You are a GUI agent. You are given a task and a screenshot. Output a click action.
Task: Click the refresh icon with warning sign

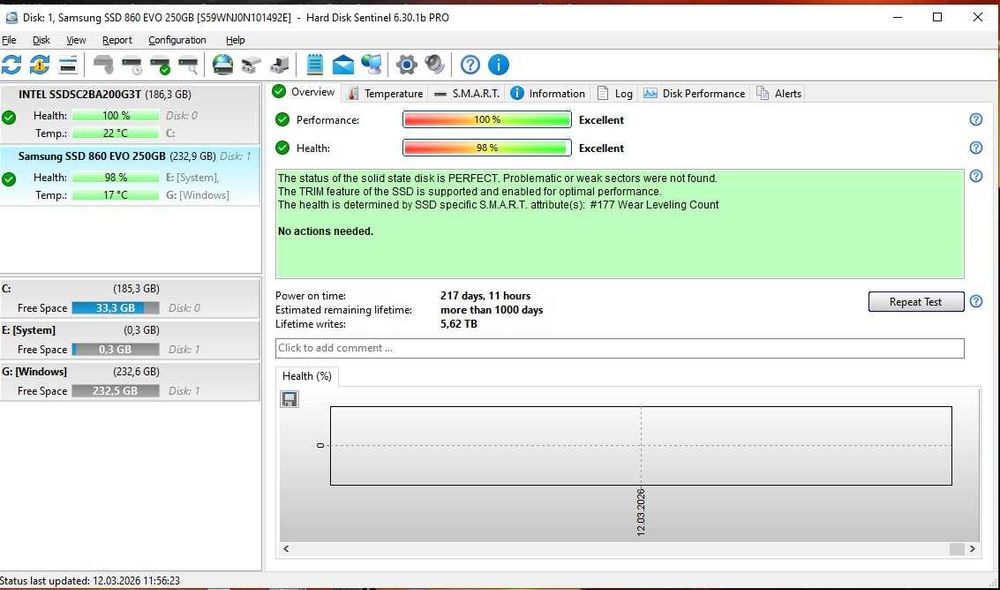click(x=40, y=64)
